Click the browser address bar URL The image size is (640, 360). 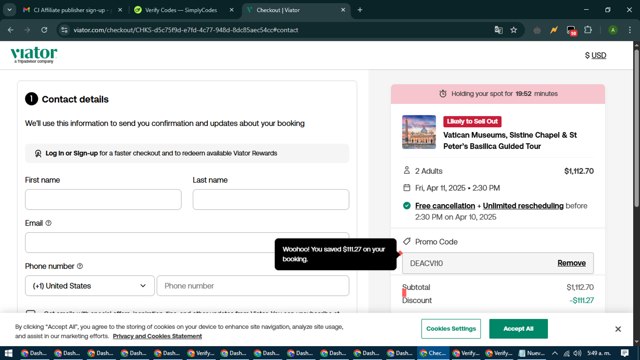[x=186, y=30]
